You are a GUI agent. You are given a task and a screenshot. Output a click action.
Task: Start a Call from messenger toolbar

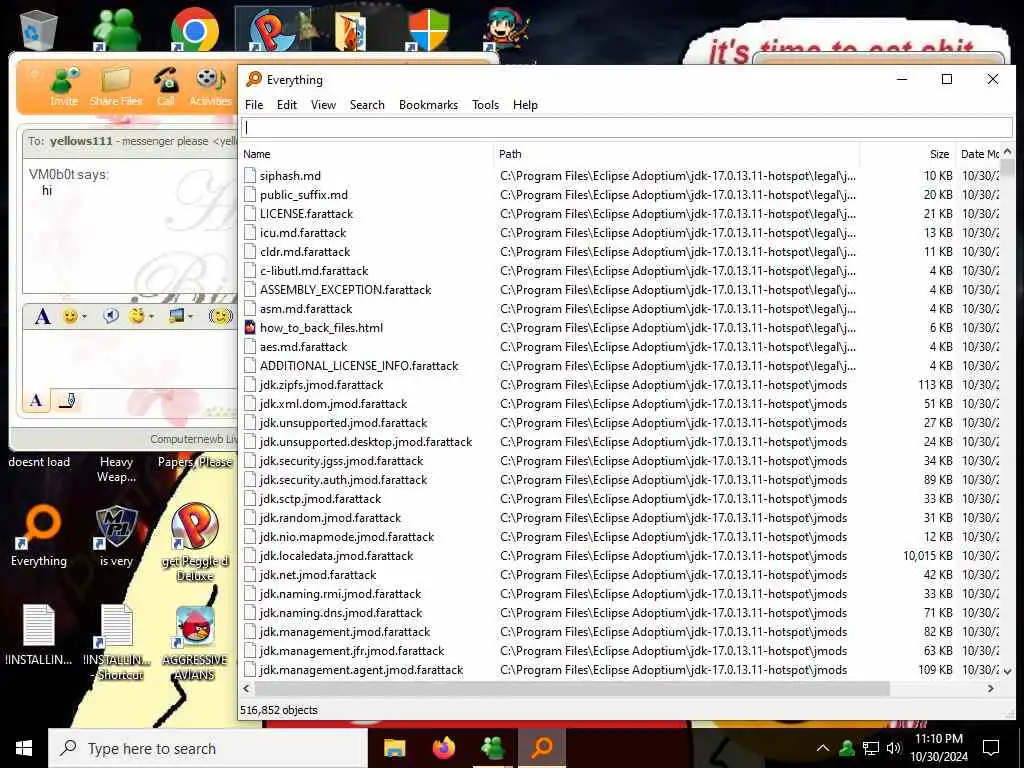click(165, 86)
